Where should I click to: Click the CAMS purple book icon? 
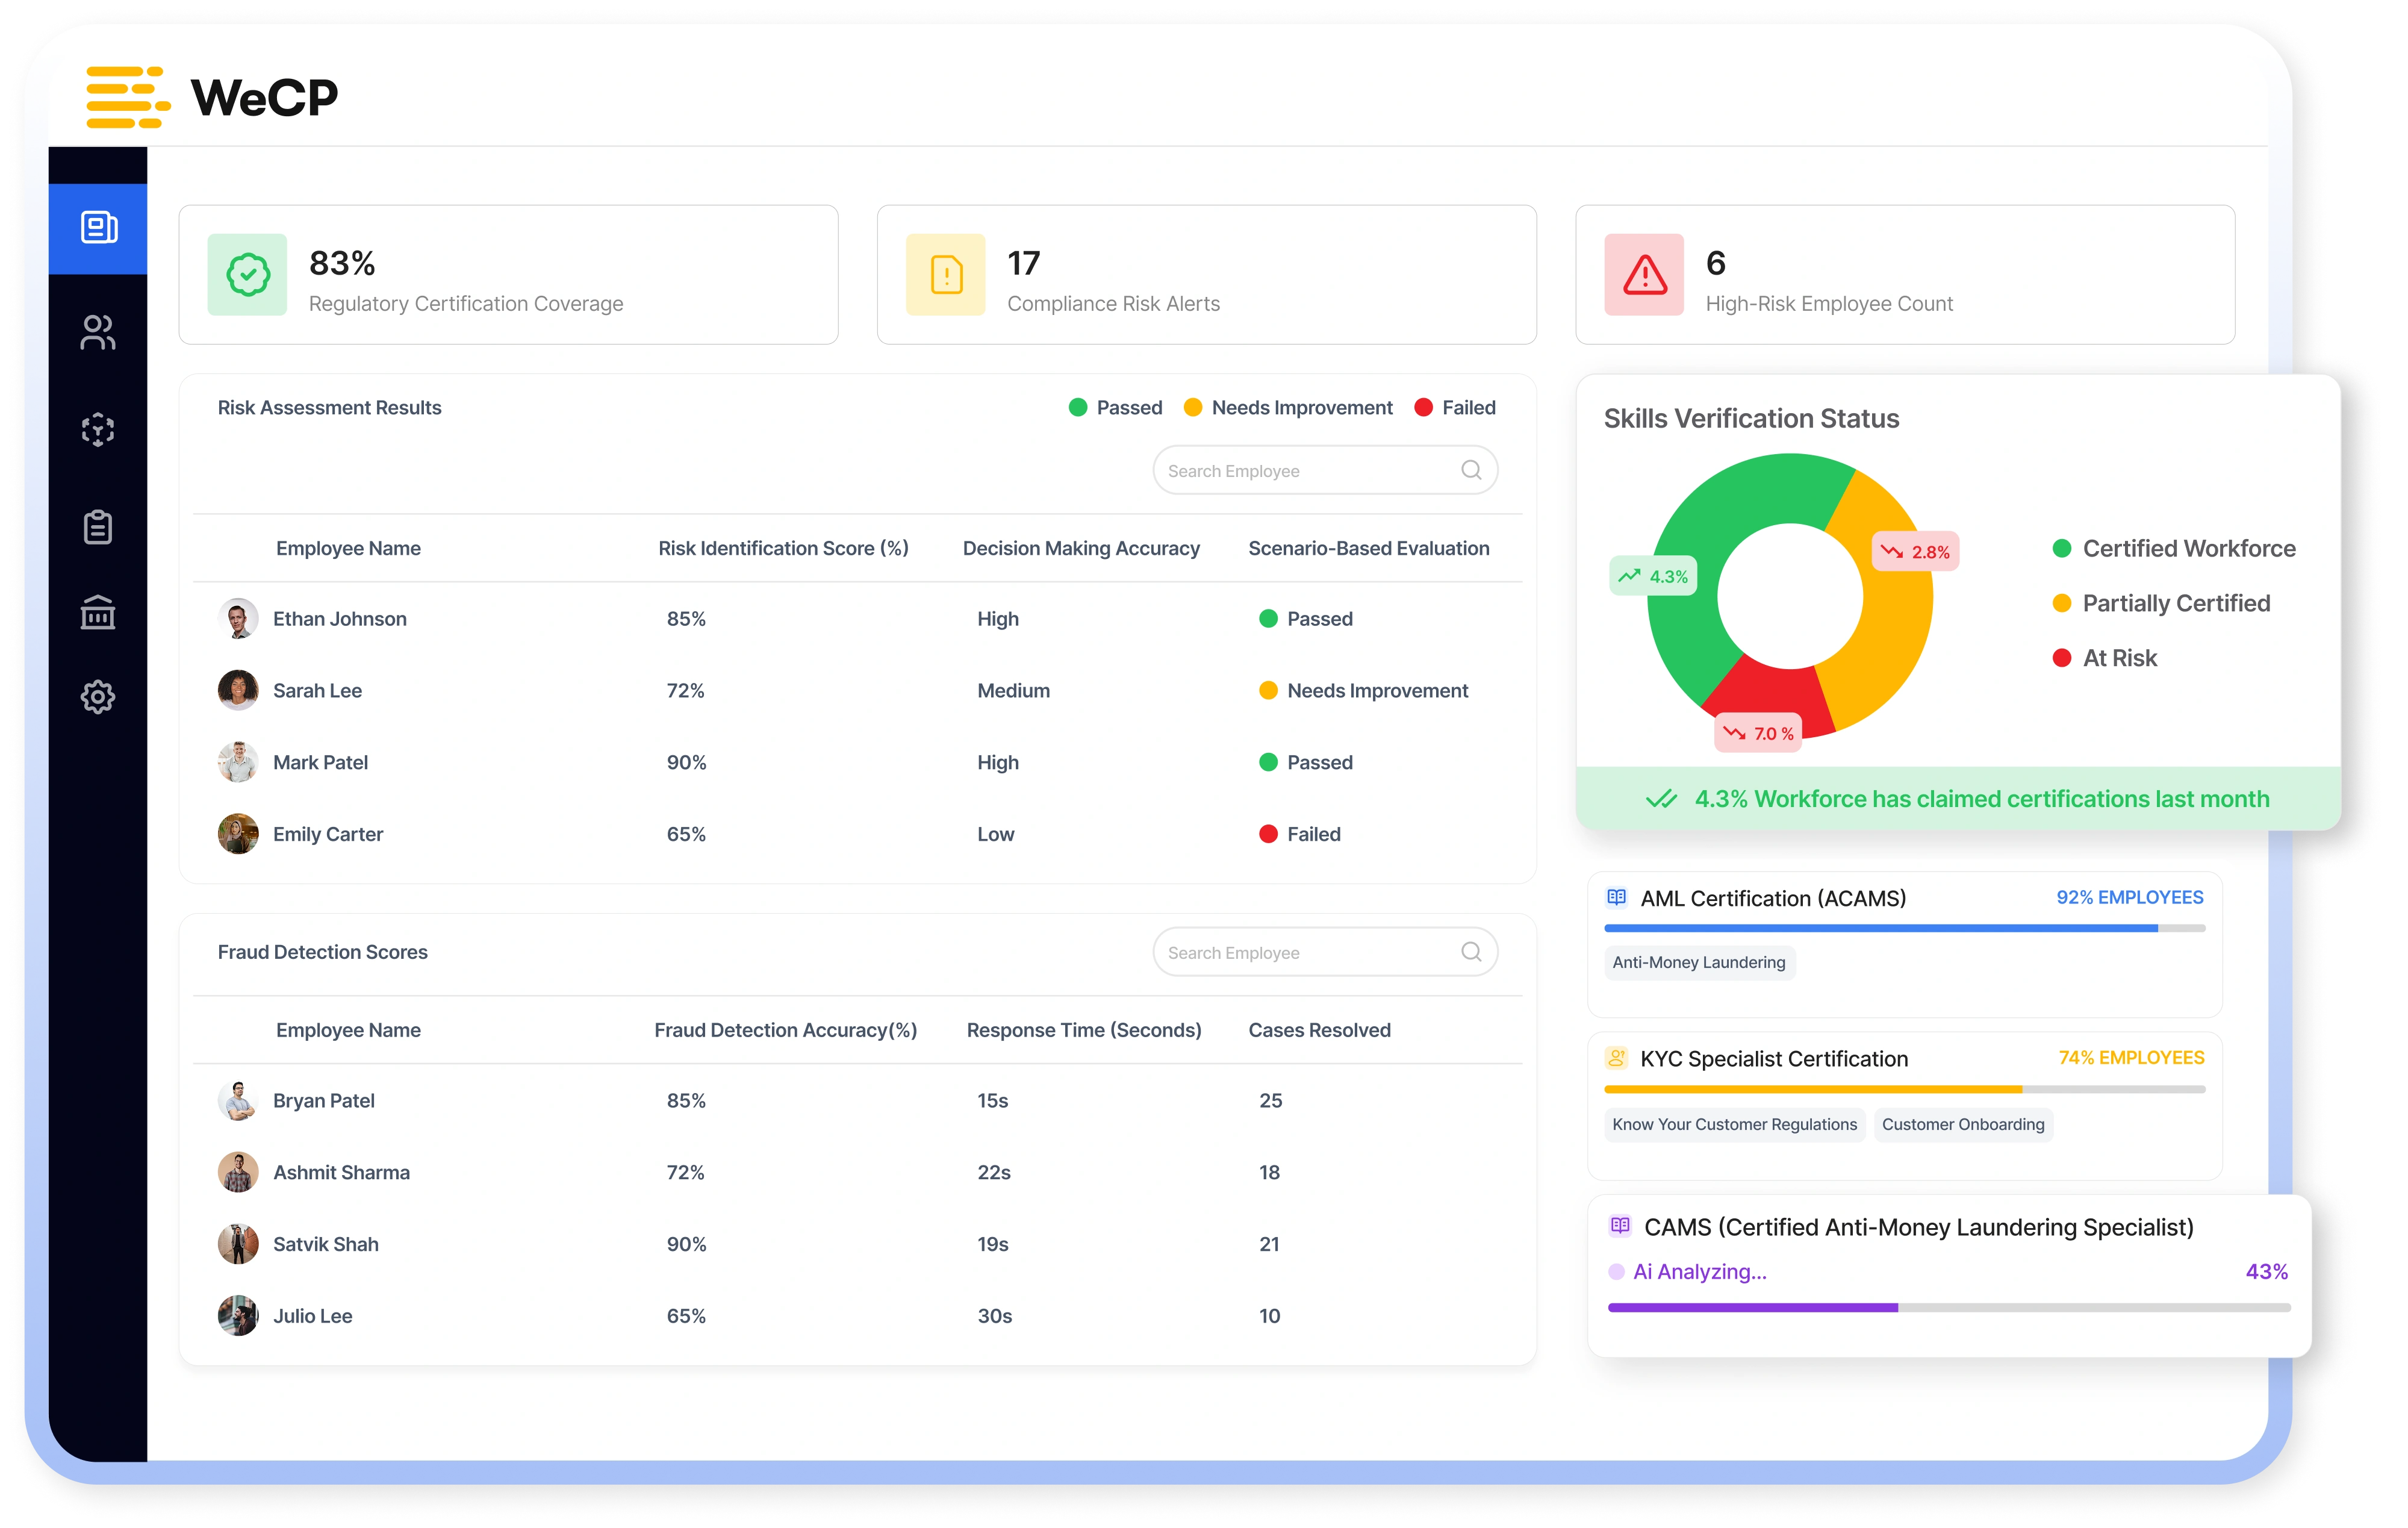(1620, 1226)
